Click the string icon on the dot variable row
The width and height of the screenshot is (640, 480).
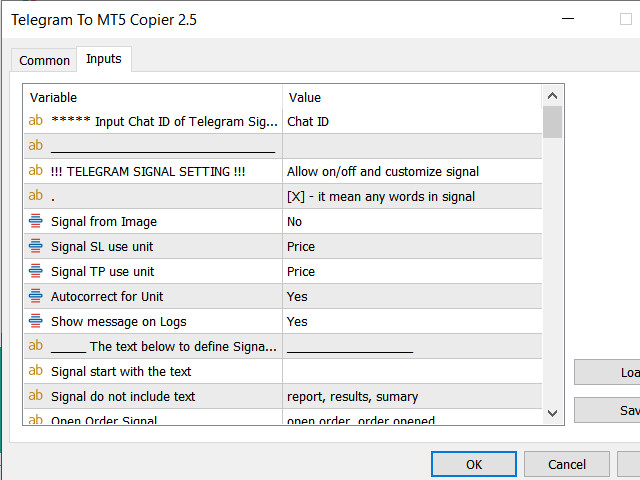[x=36, y=196]
